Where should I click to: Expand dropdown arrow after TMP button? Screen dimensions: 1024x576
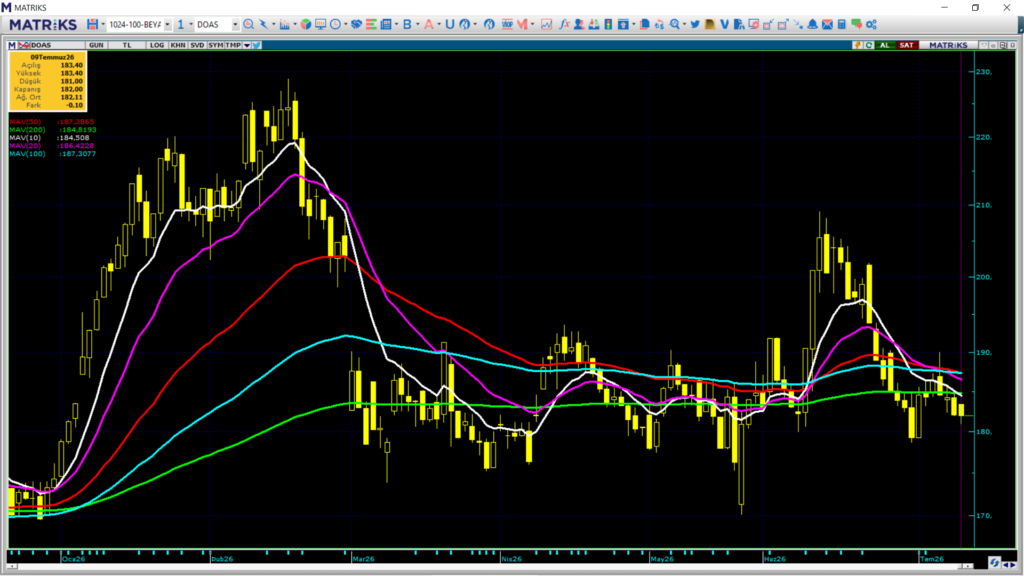coord(247,45)
